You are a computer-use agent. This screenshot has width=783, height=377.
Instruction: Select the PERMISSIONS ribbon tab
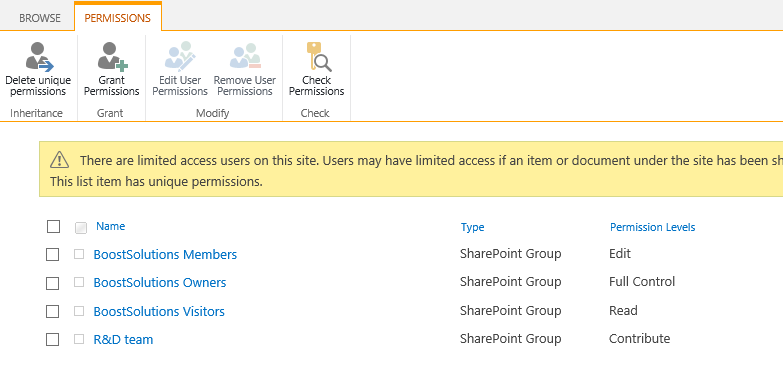pyautogui.click(x=117, y=18)
